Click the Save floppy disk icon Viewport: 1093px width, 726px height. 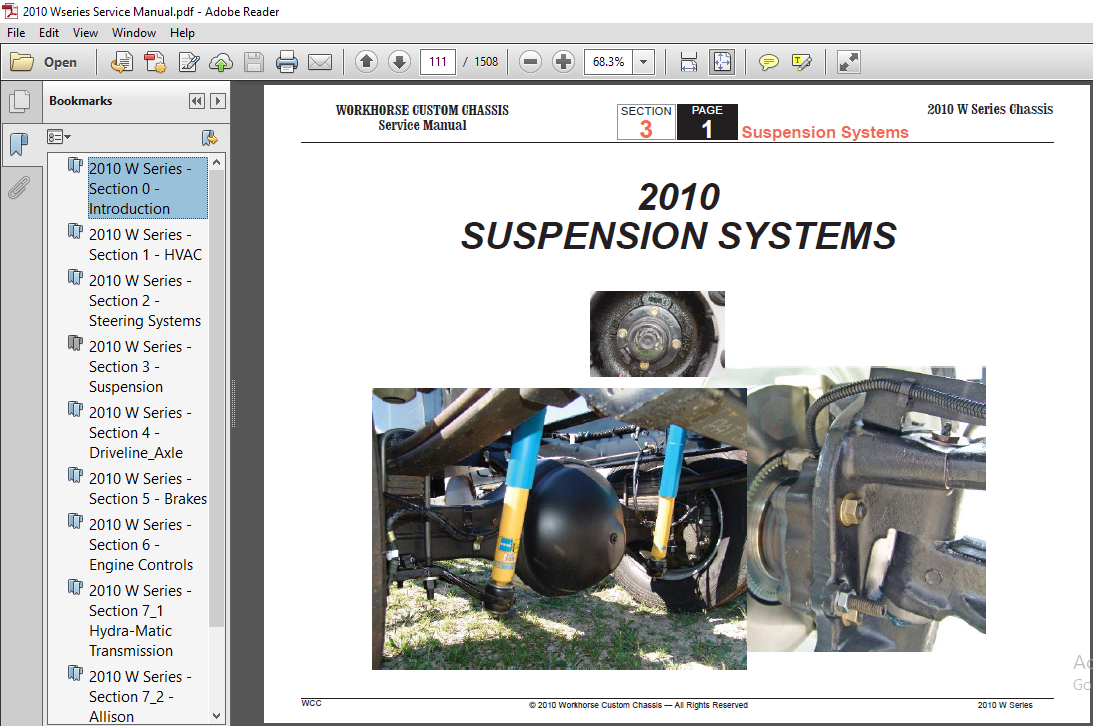[254, 62]
